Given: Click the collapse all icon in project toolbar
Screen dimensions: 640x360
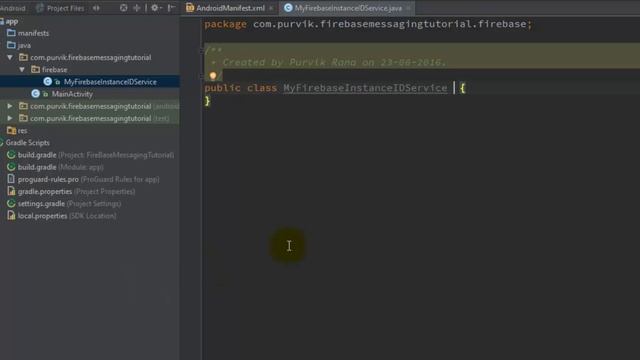Looking at the screenshot, I should coord(137,8).
